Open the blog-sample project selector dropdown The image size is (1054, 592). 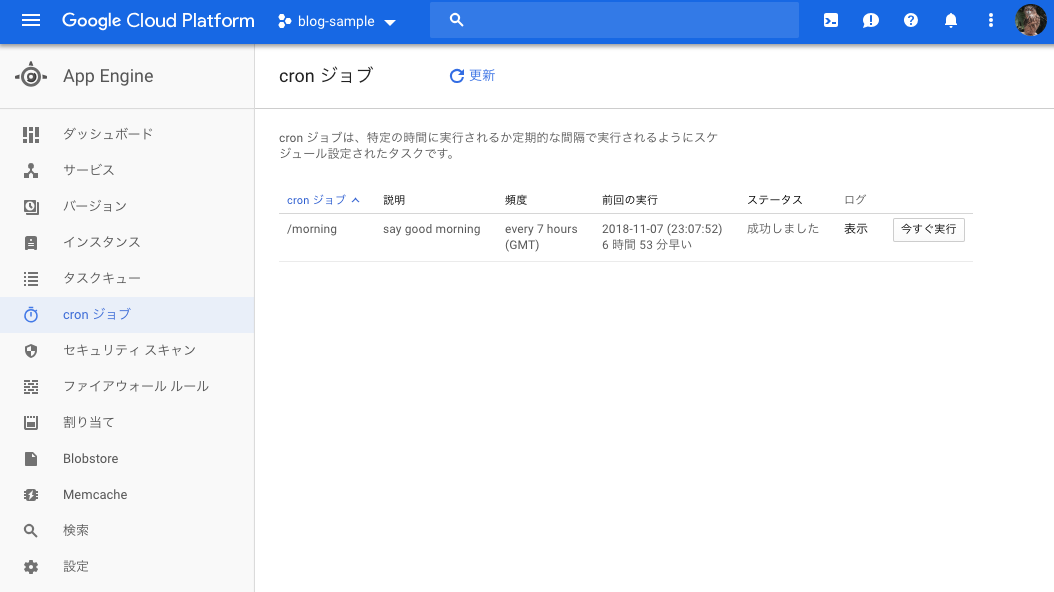pyautogui.click(x=337, y=22)
